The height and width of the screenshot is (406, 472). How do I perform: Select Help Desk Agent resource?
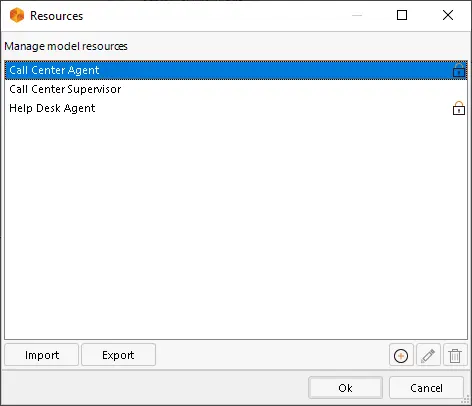pos(236,108)
